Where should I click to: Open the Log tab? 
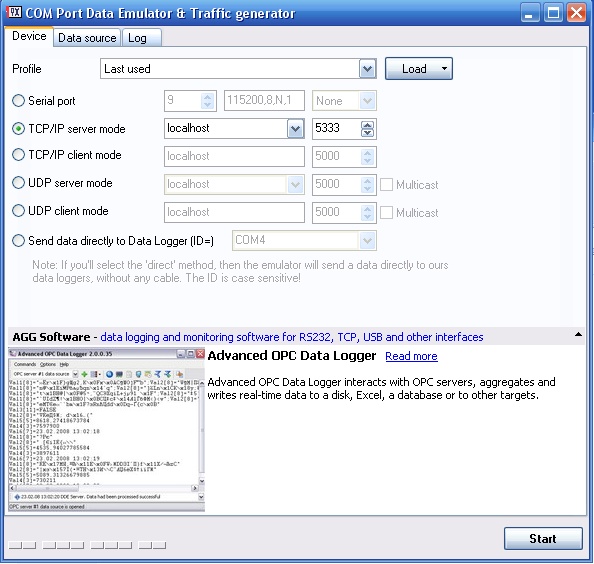click(142, 38)
